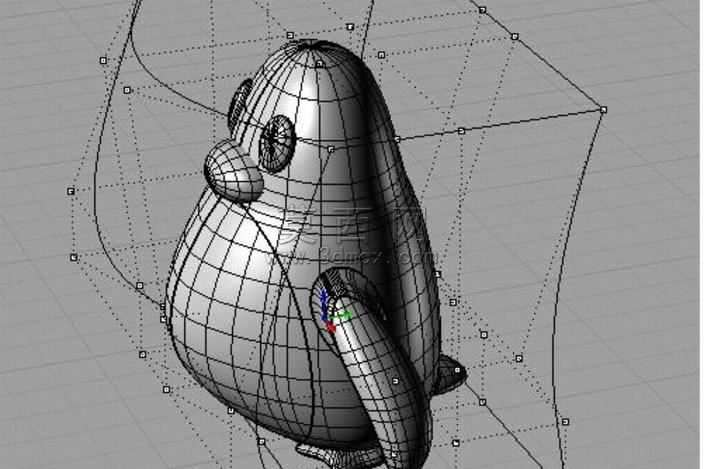This screenshot has height=469, width=704.
Task: Select the cage control point on penguin's head top
Action: (320, 64)
